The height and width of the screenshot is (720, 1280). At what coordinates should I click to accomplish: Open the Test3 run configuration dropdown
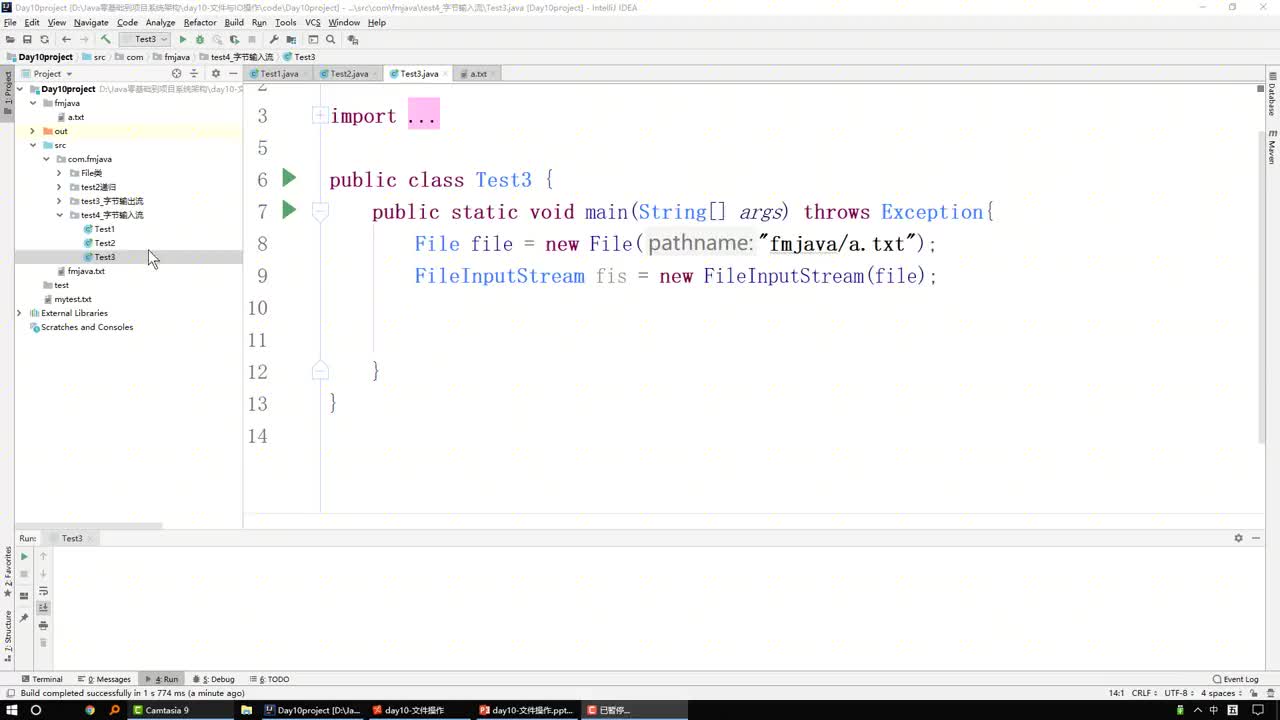pyautogui.click(x=145, y=40)
